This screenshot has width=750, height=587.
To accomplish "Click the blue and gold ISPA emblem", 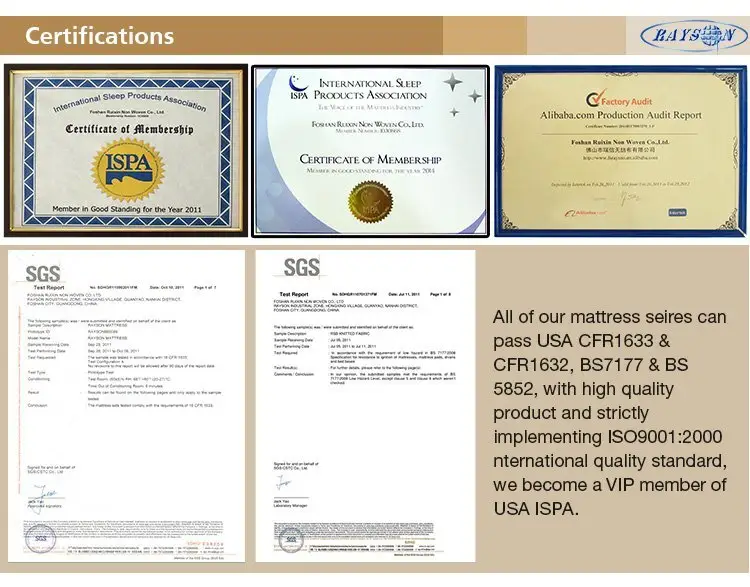I will [125, 165].
